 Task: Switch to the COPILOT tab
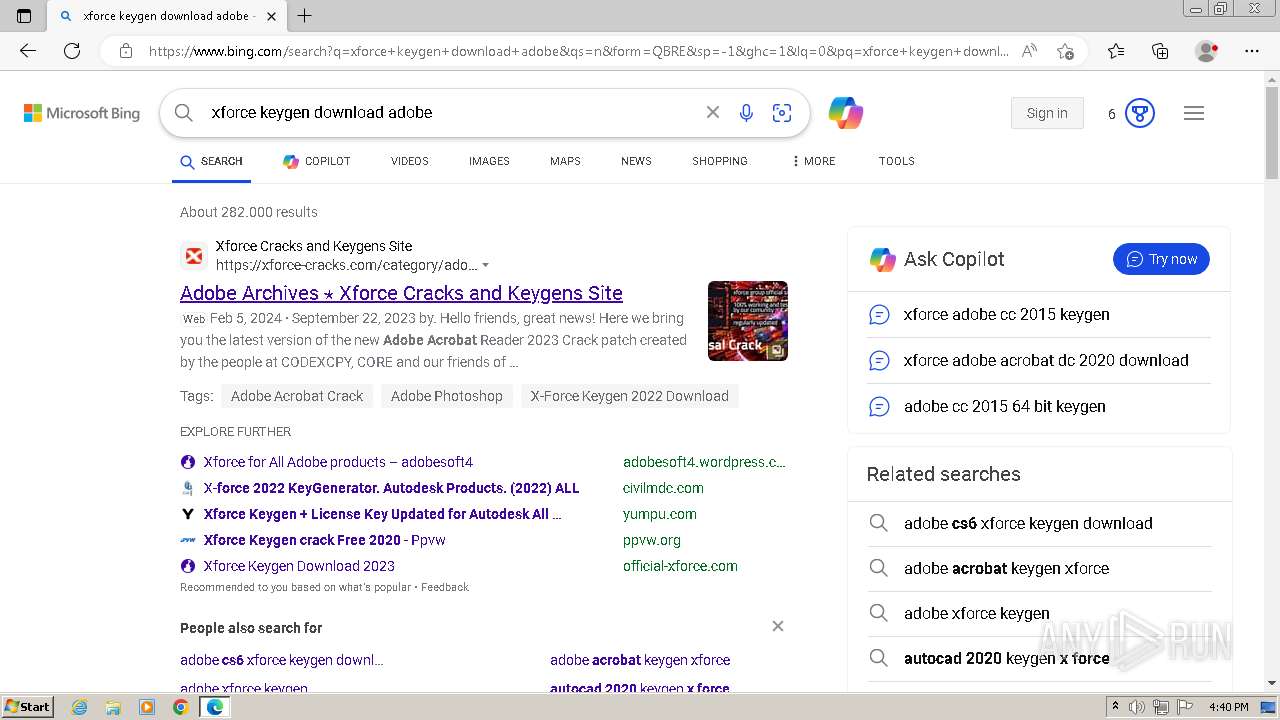(317, 161)
